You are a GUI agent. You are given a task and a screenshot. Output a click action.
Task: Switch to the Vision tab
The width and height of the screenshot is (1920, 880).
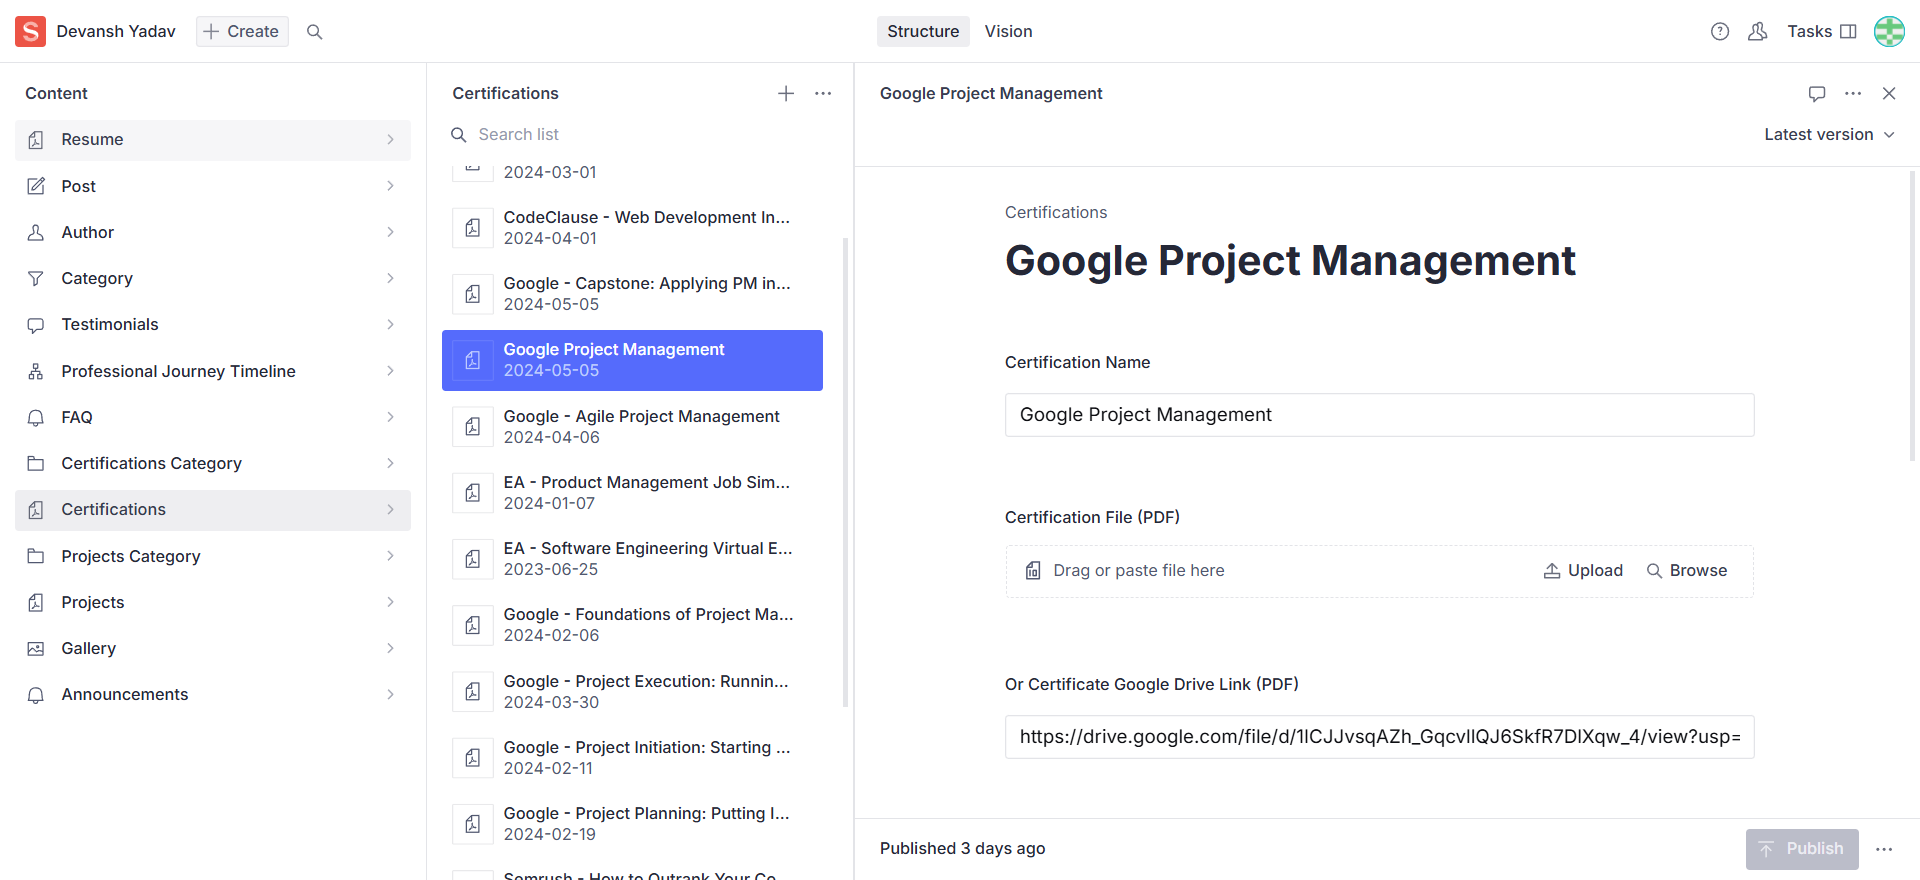coord(1008,32)
